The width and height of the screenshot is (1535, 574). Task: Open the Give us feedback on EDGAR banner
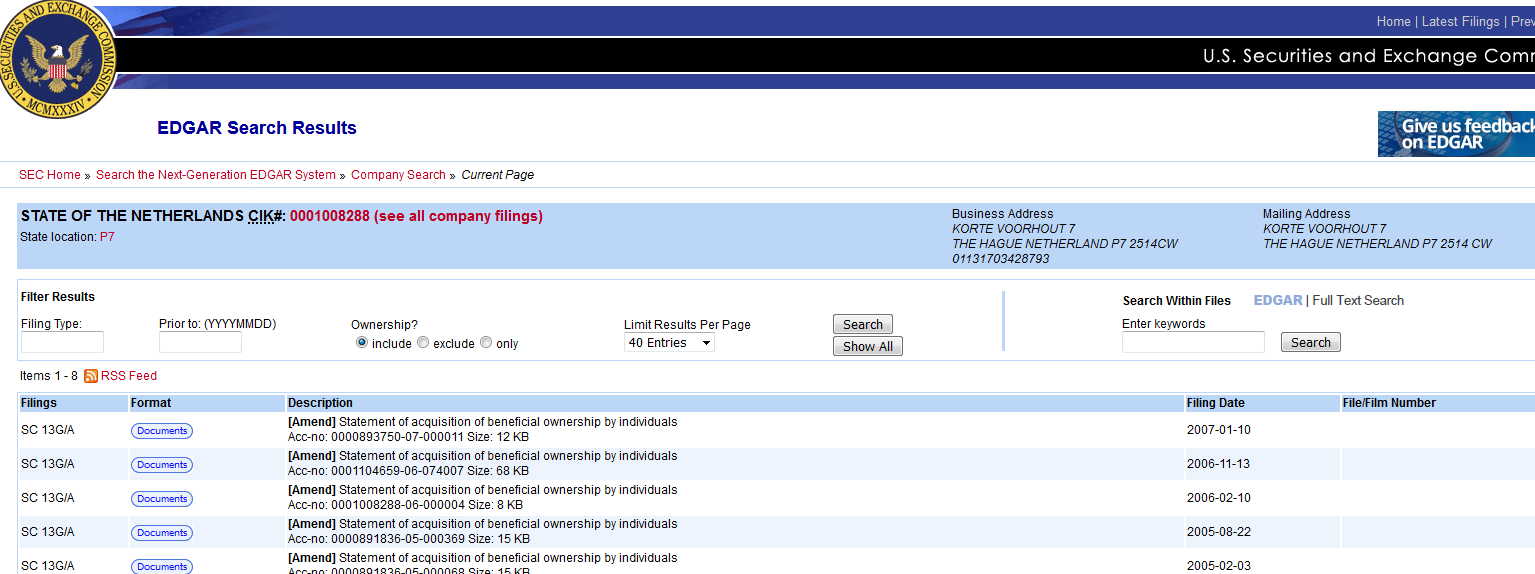coord(1456,134)
